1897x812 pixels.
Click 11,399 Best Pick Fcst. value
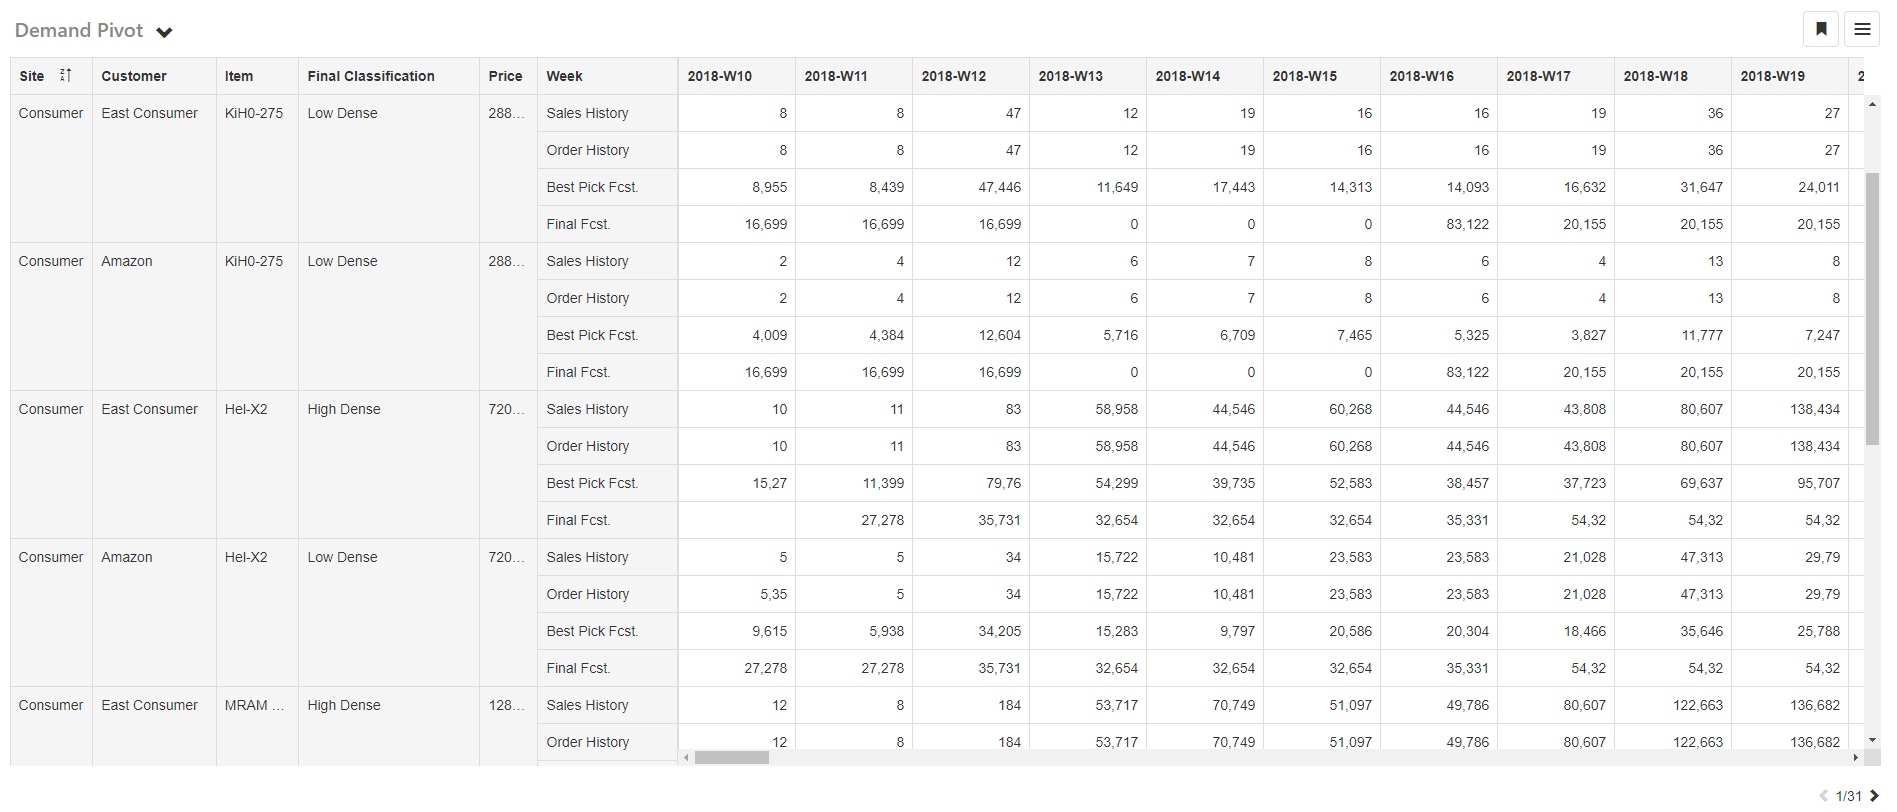tap(883, 483)
